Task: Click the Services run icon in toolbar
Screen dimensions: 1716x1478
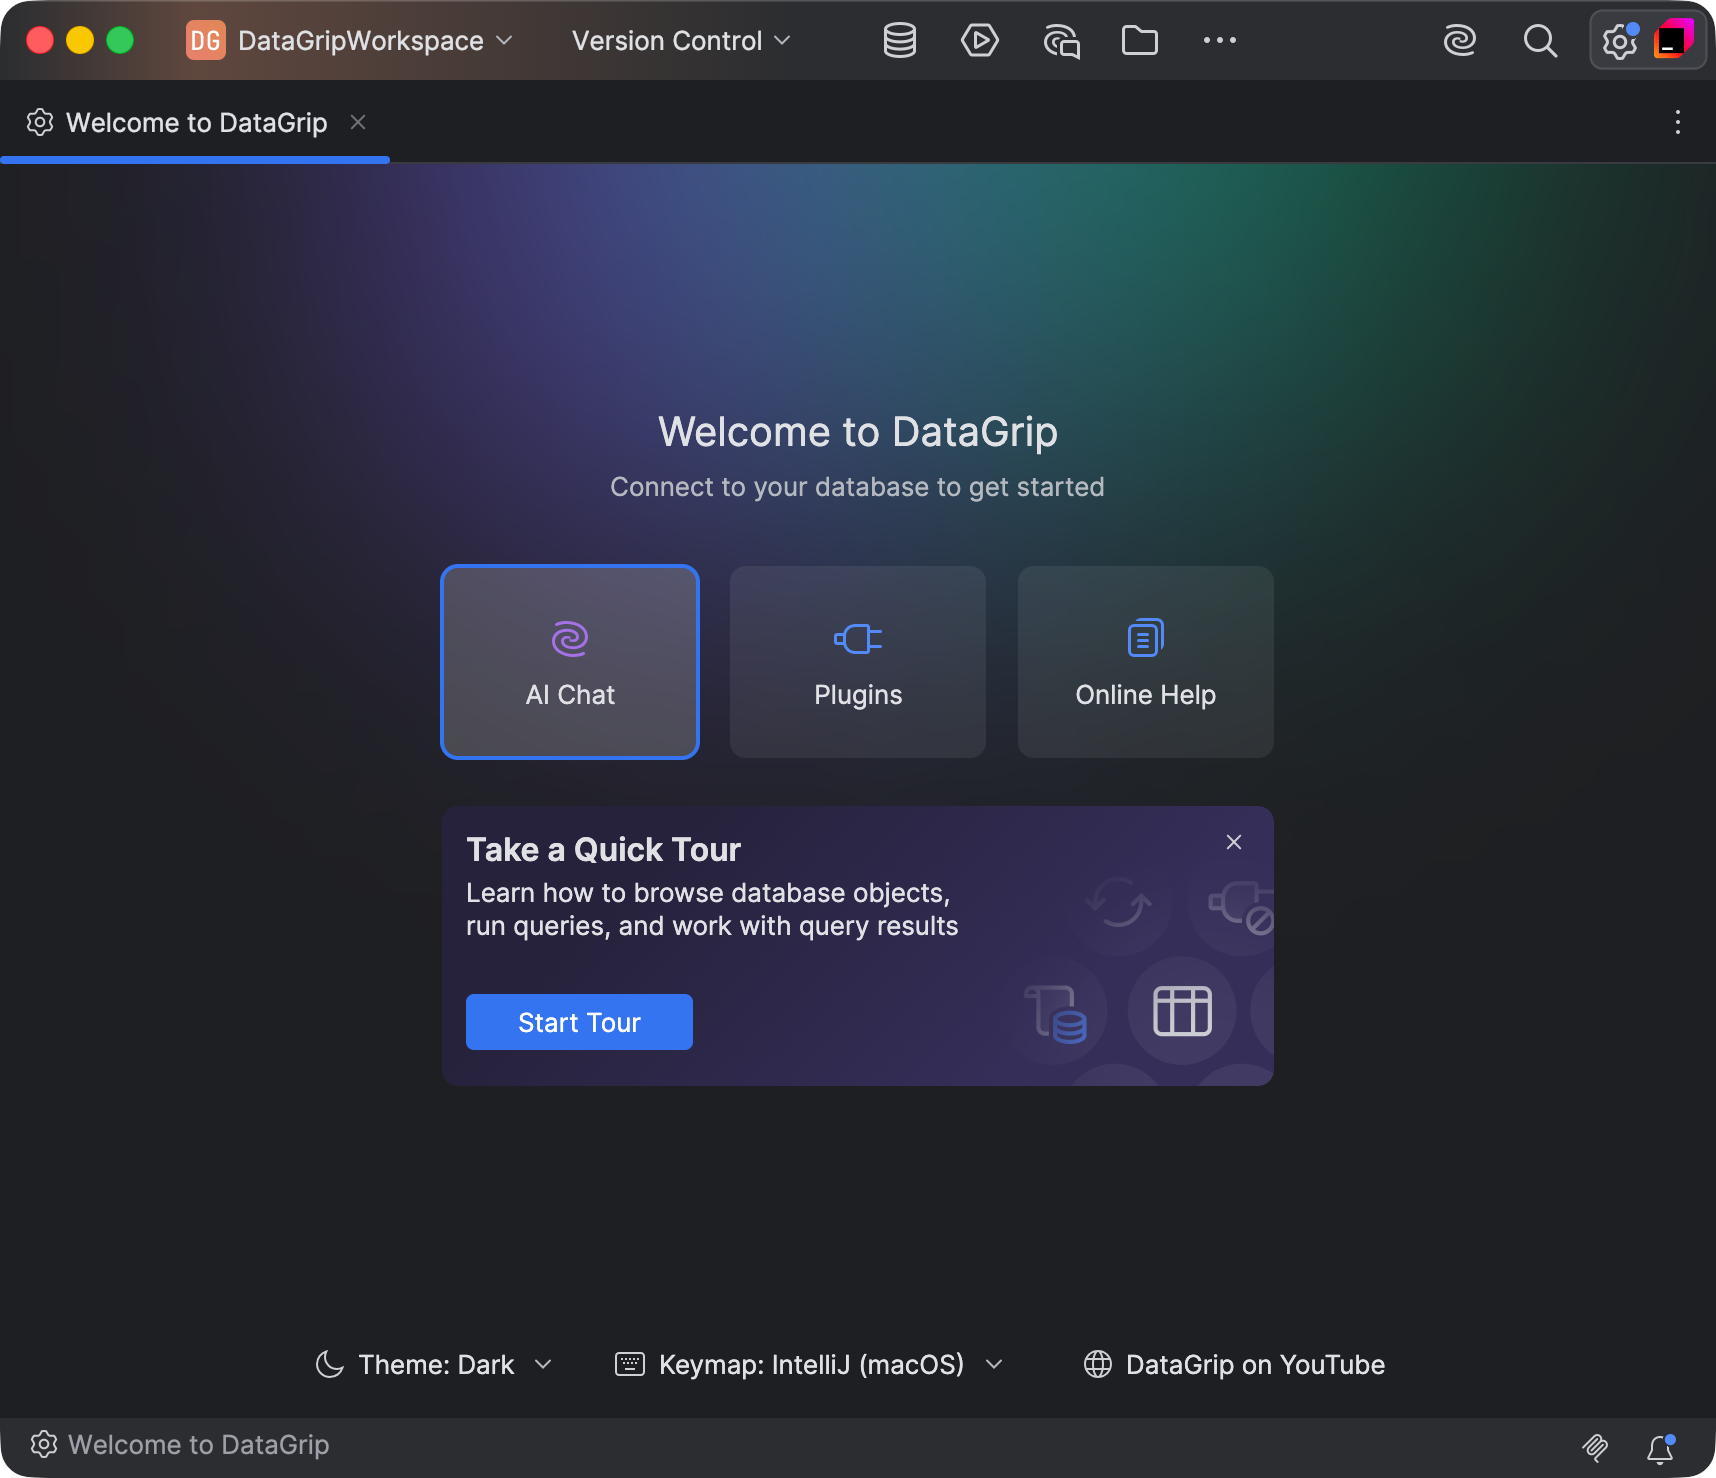Action: coord(980,41)
